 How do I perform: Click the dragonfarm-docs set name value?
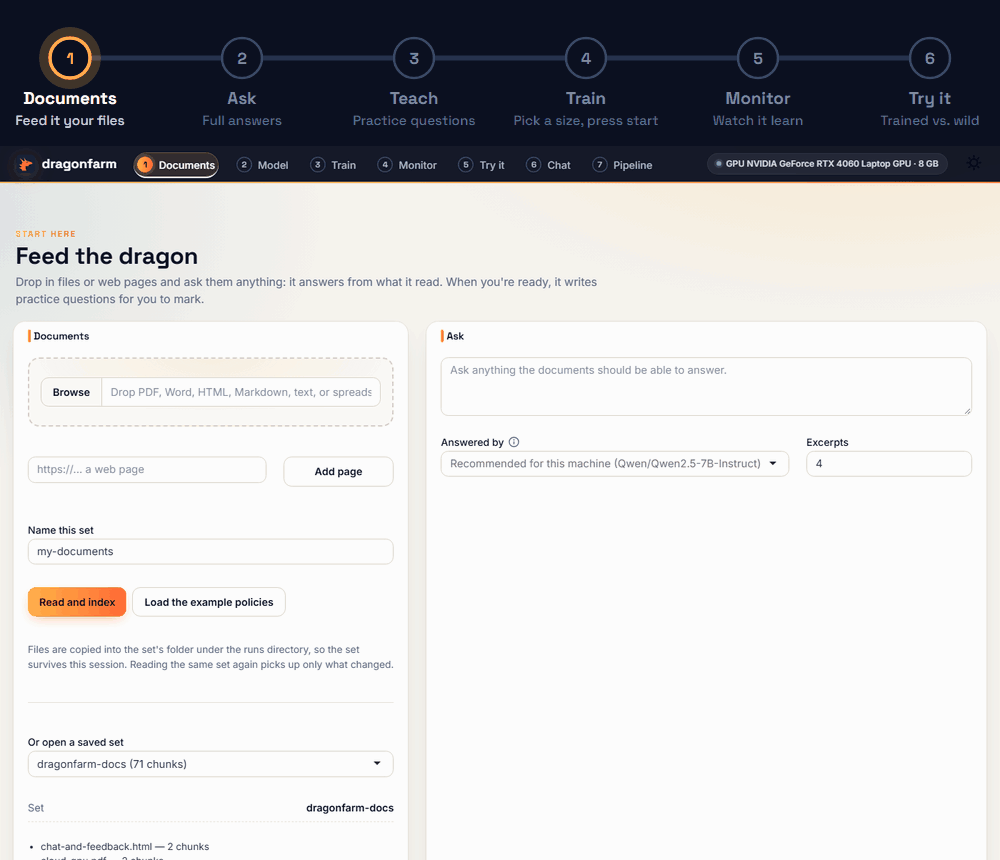pos(349,808)
